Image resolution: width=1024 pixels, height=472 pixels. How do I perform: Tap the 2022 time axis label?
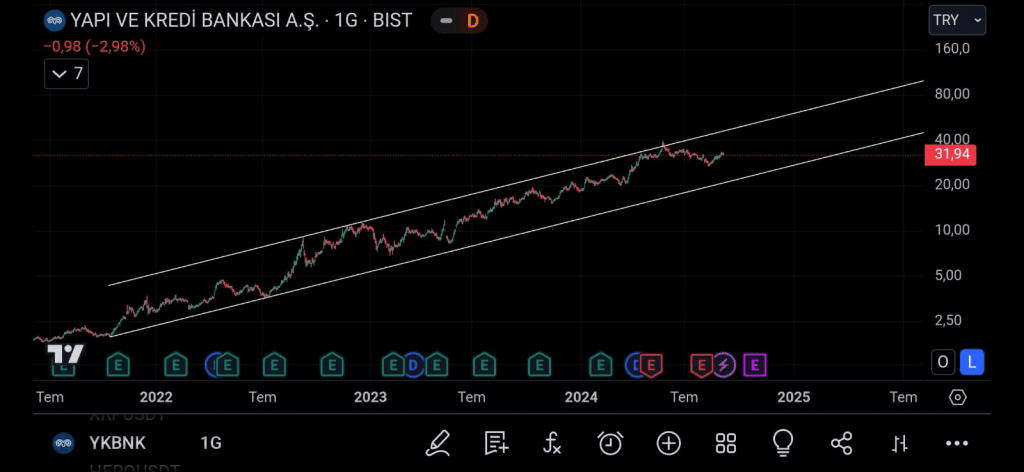click(156, 397)
